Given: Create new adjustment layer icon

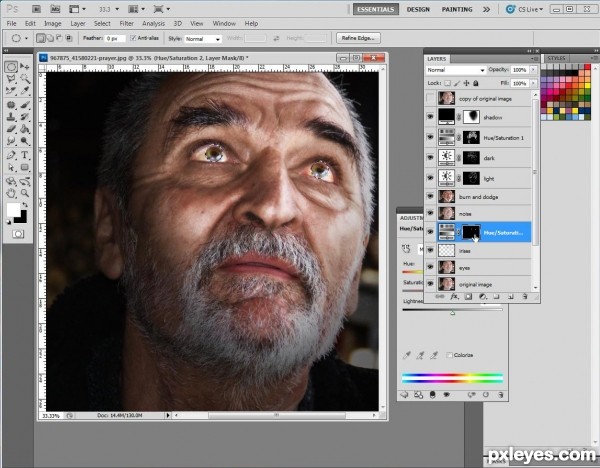Looking at the screenshot, I should tap(483, 297).
